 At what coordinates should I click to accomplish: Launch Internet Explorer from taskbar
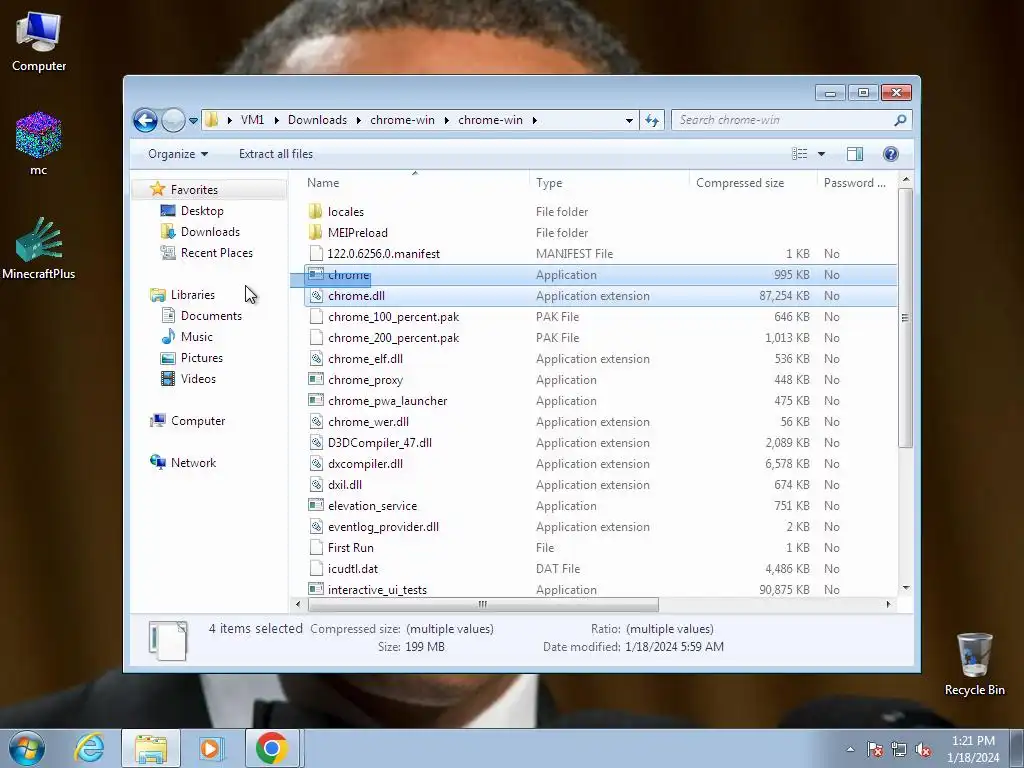89,748
